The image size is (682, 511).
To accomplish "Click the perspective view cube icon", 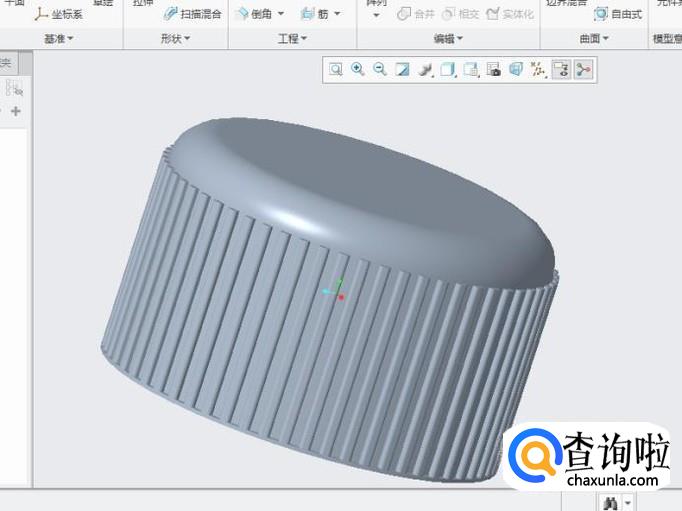I will 516,70.
